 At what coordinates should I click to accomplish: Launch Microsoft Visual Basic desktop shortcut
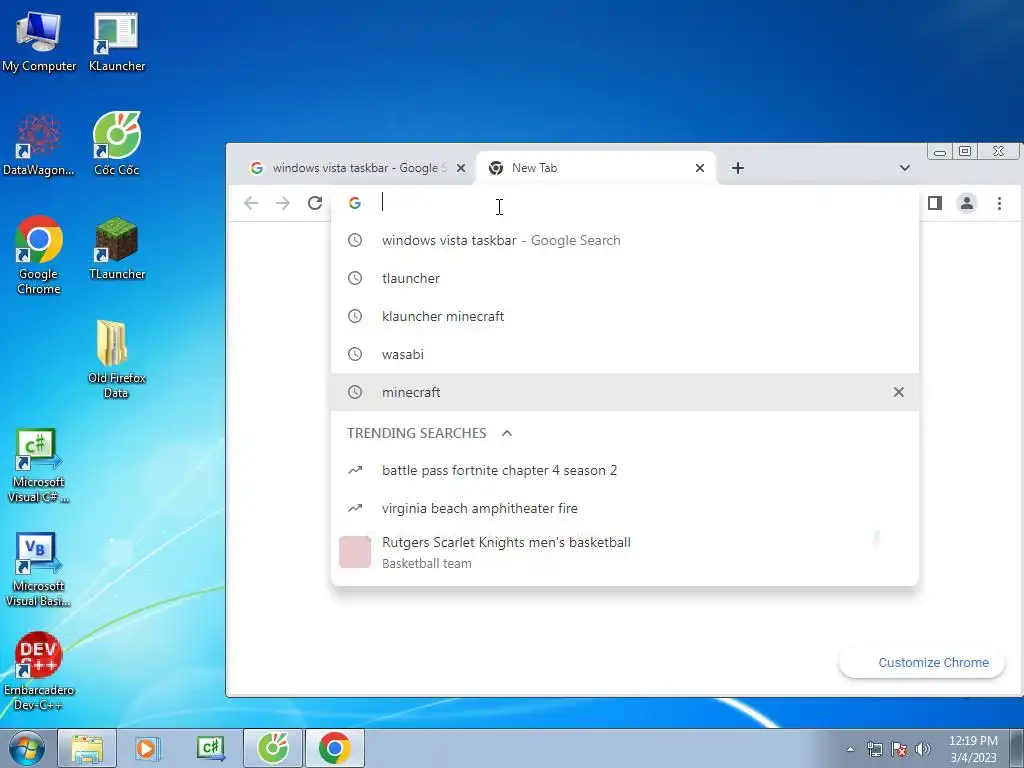click(x=39, y=569)
